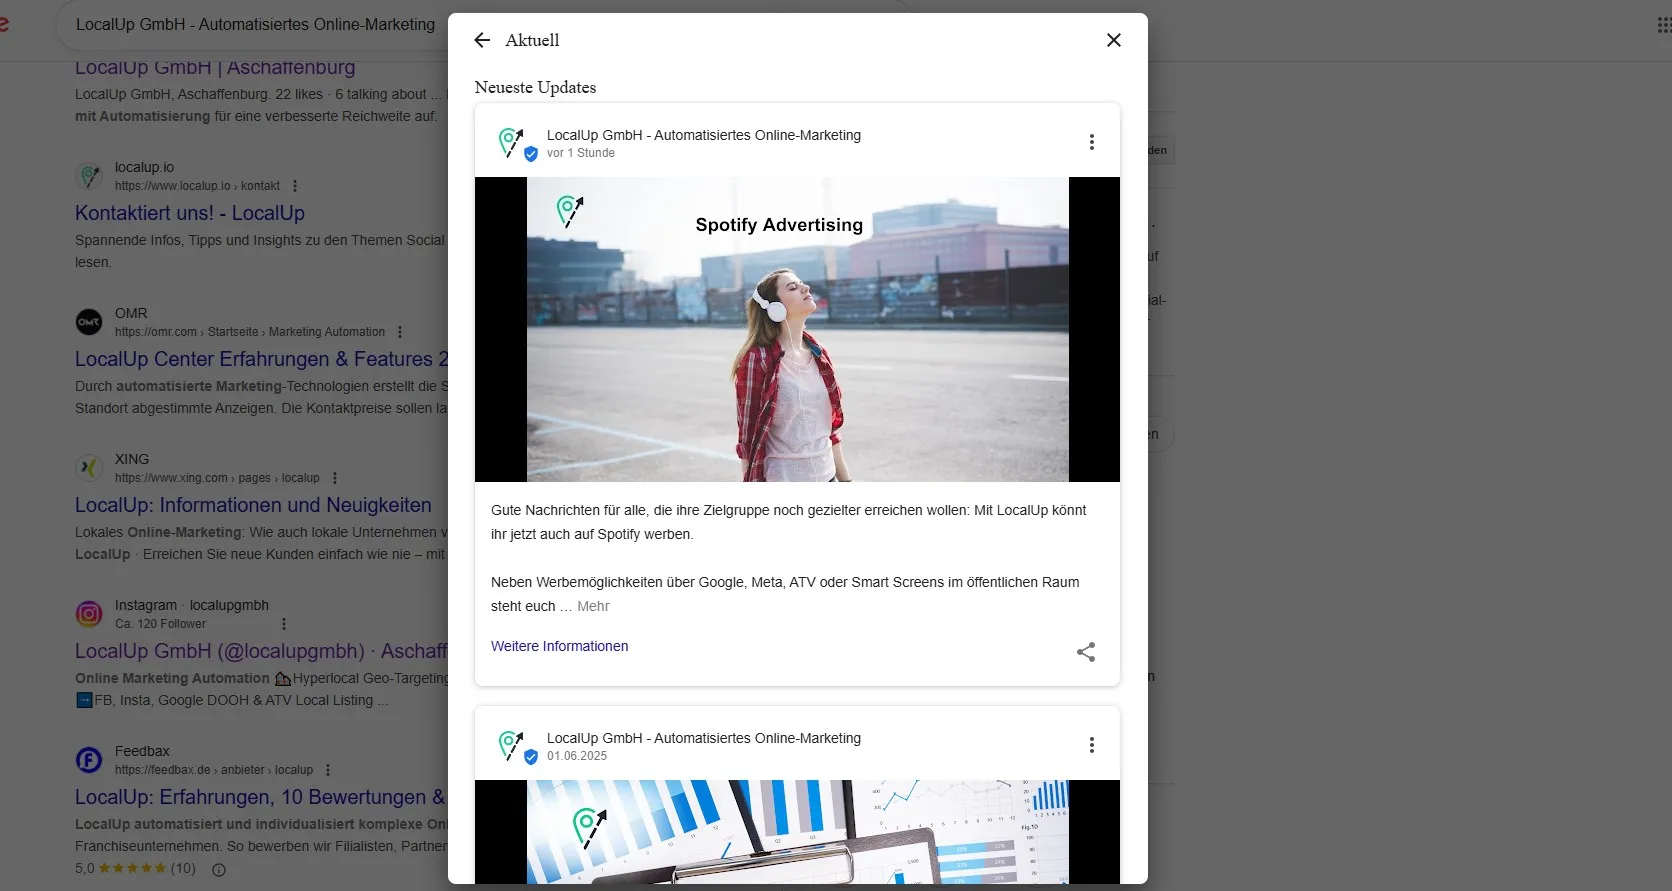
Task: Open the LocalUp GmbH | Aschaffenburg result
Action: 215,68
